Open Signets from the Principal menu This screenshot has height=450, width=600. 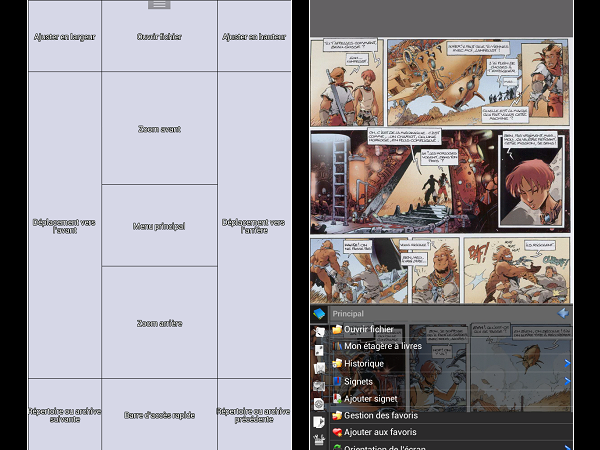click(451, 382)
